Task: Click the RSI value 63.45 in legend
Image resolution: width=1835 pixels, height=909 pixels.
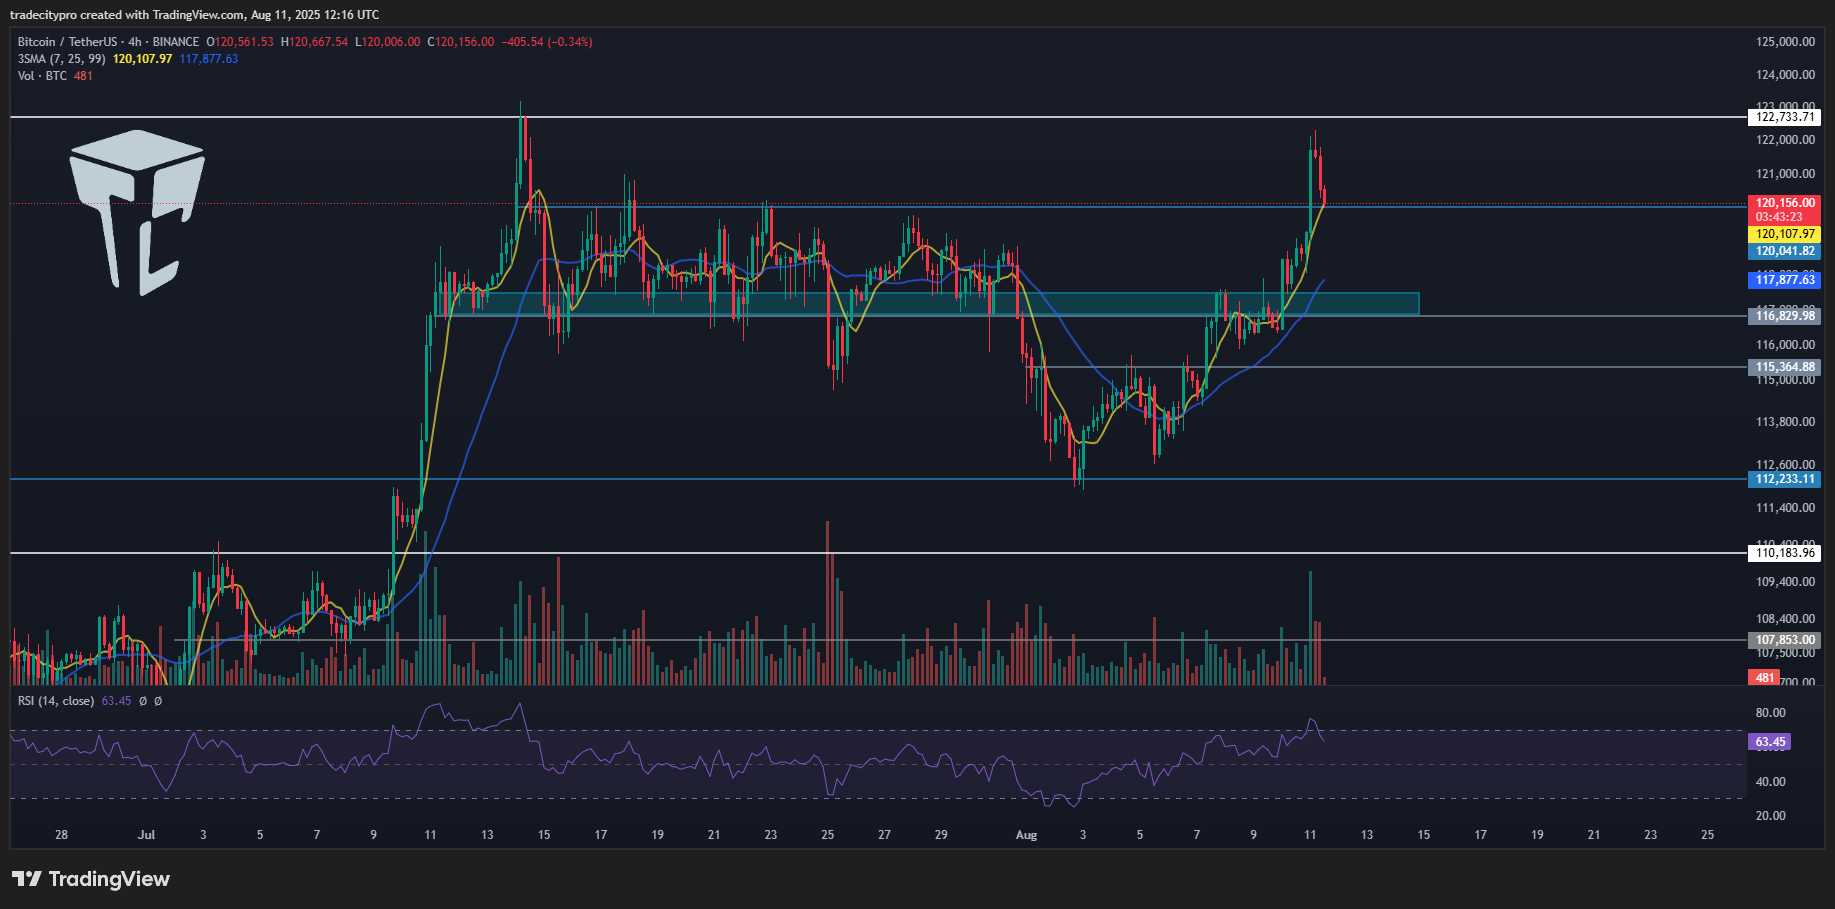Action: tap(116, 701)
